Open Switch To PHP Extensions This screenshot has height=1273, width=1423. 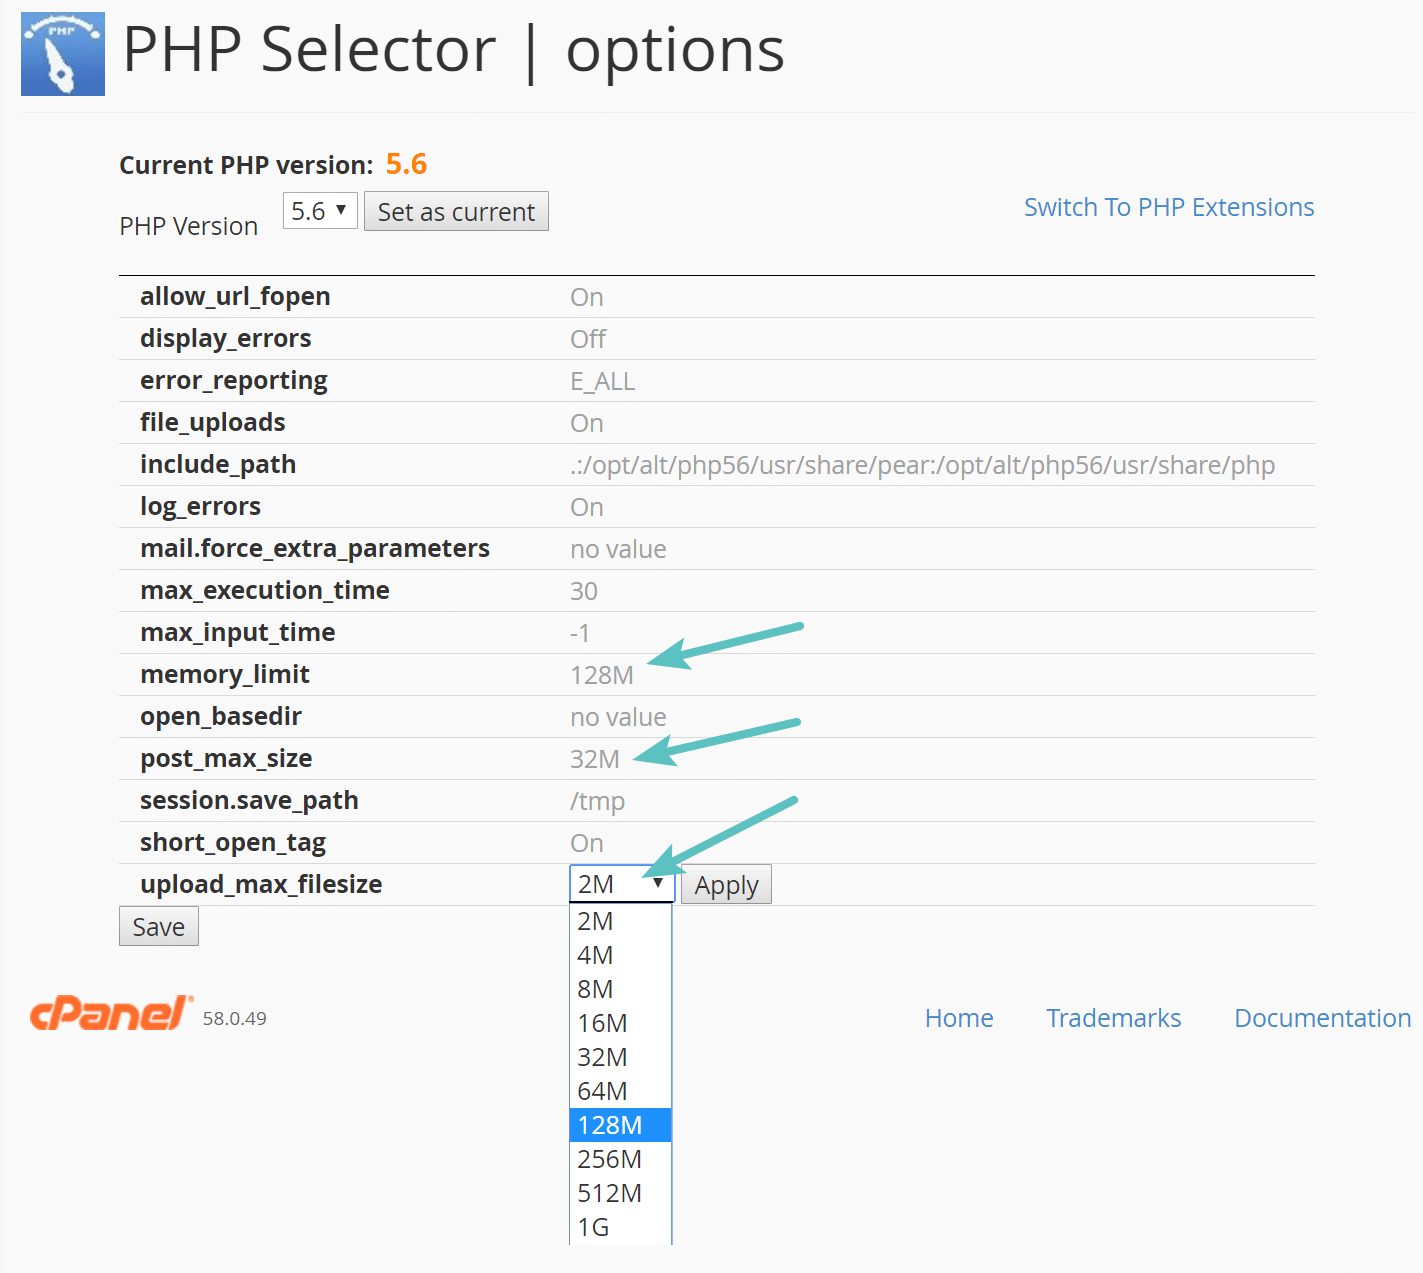pos(1168,207)
